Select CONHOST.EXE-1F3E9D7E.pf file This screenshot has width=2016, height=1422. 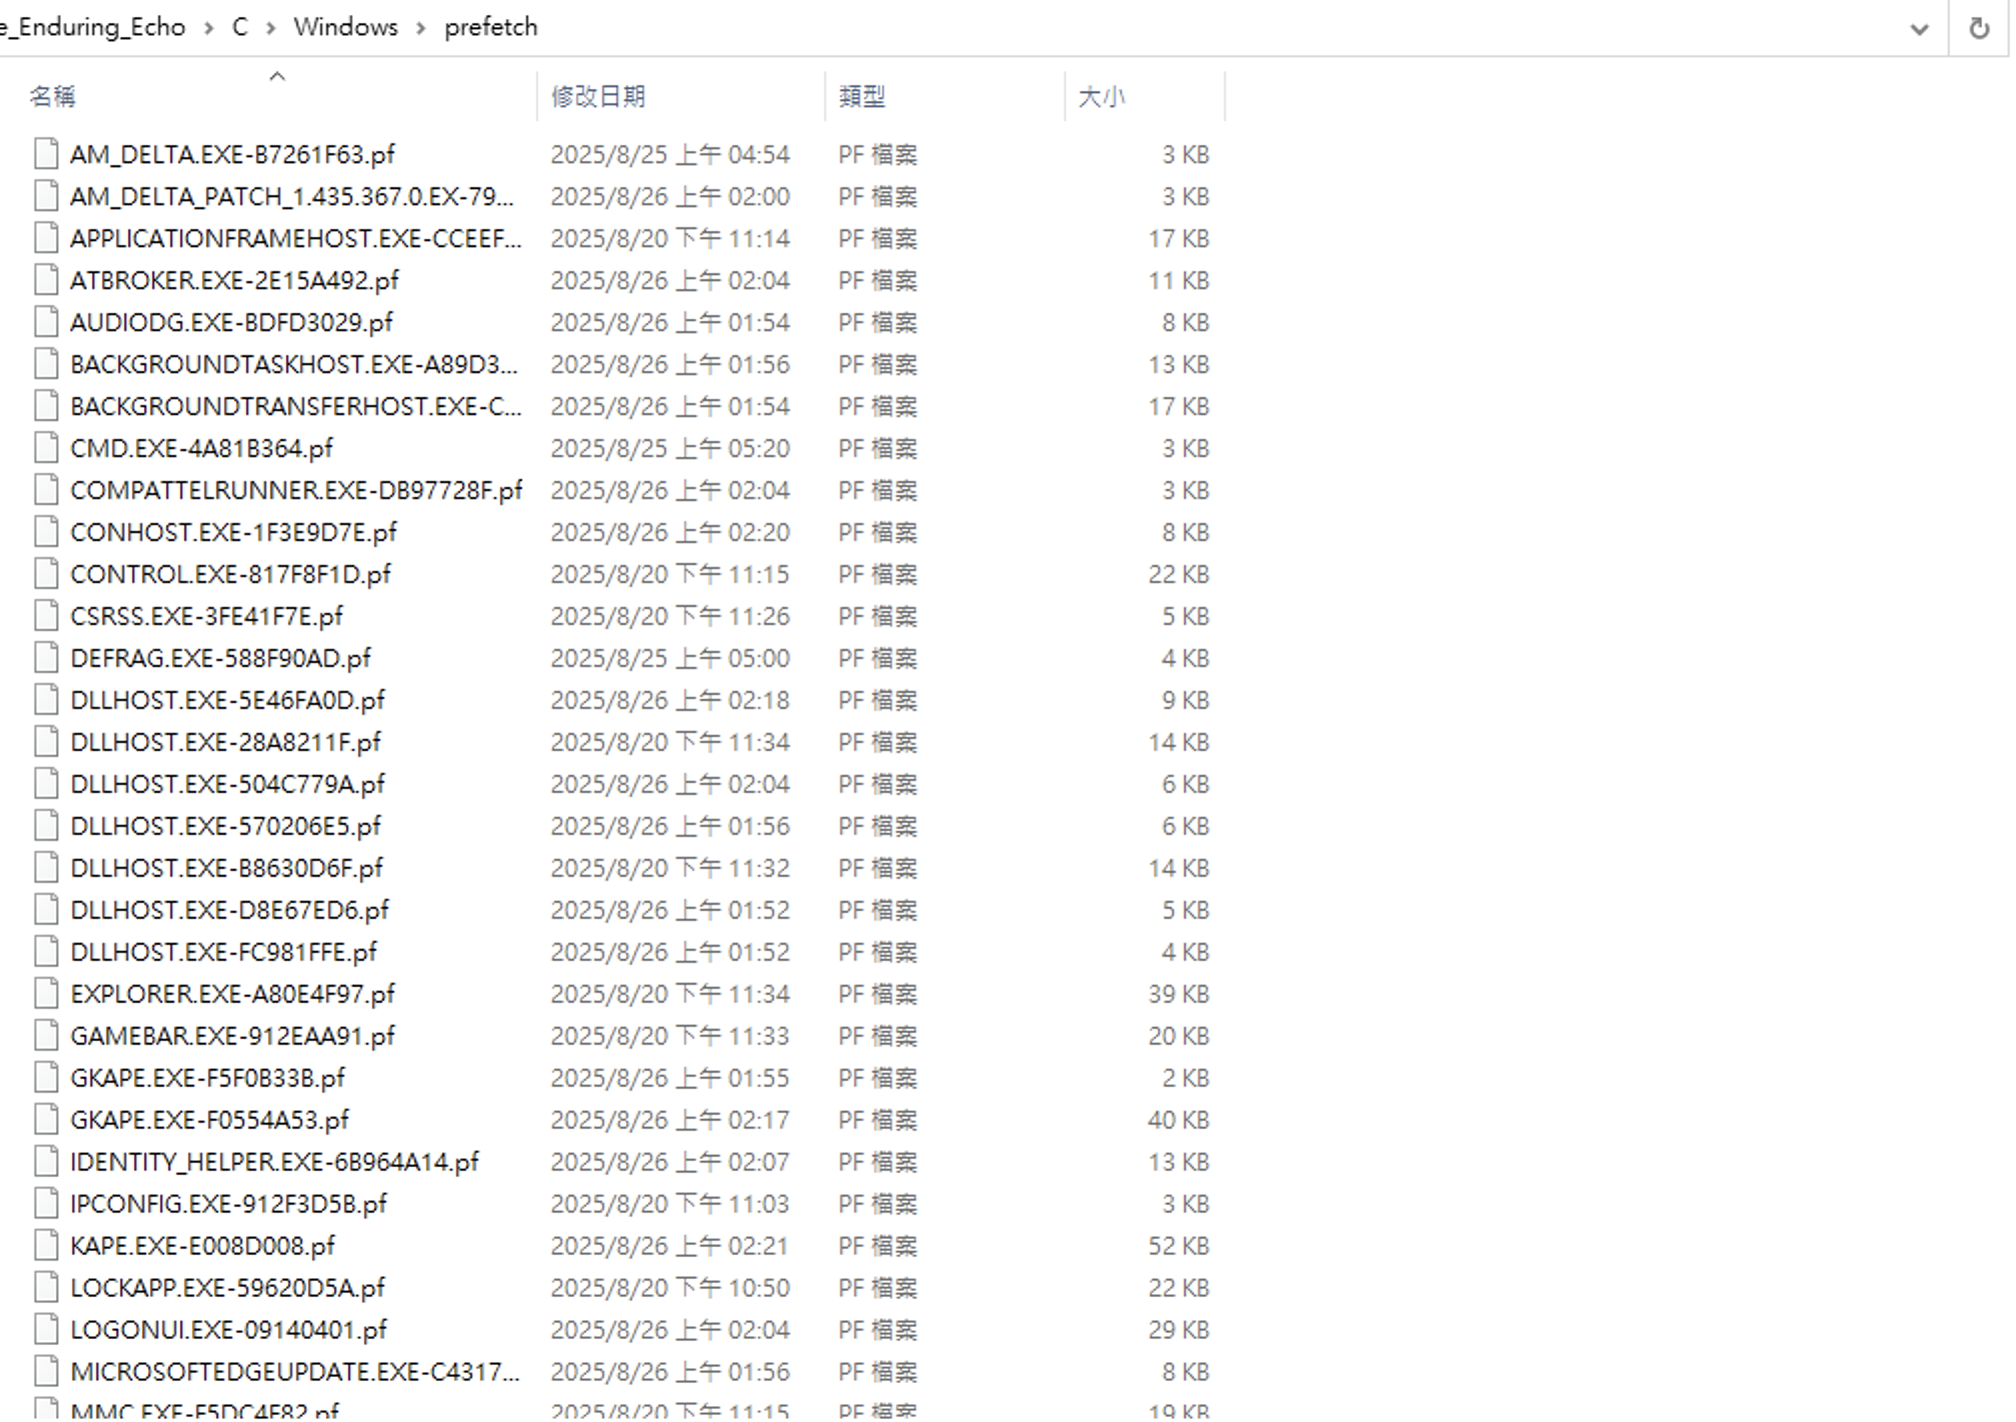tap(233, 532)
